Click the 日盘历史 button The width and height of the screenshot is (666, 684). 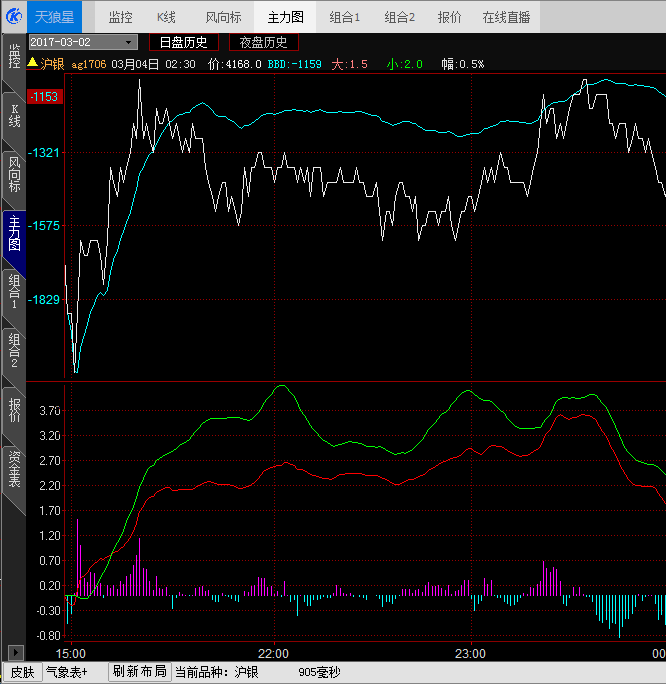[x=184, y=42]
